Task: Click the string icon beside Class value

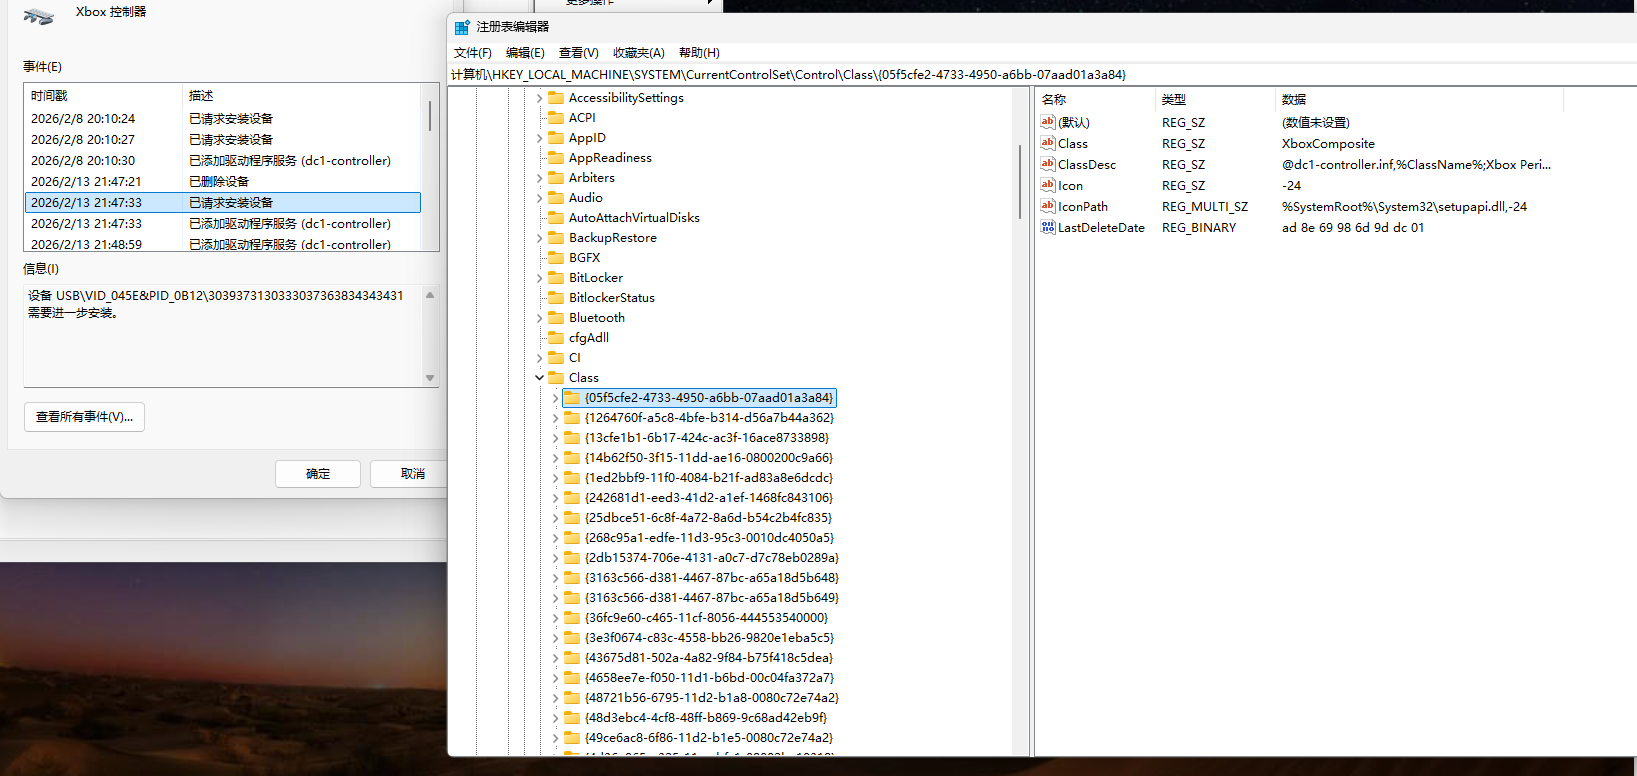Action: pyautogui.click(x=1048, y=143)
